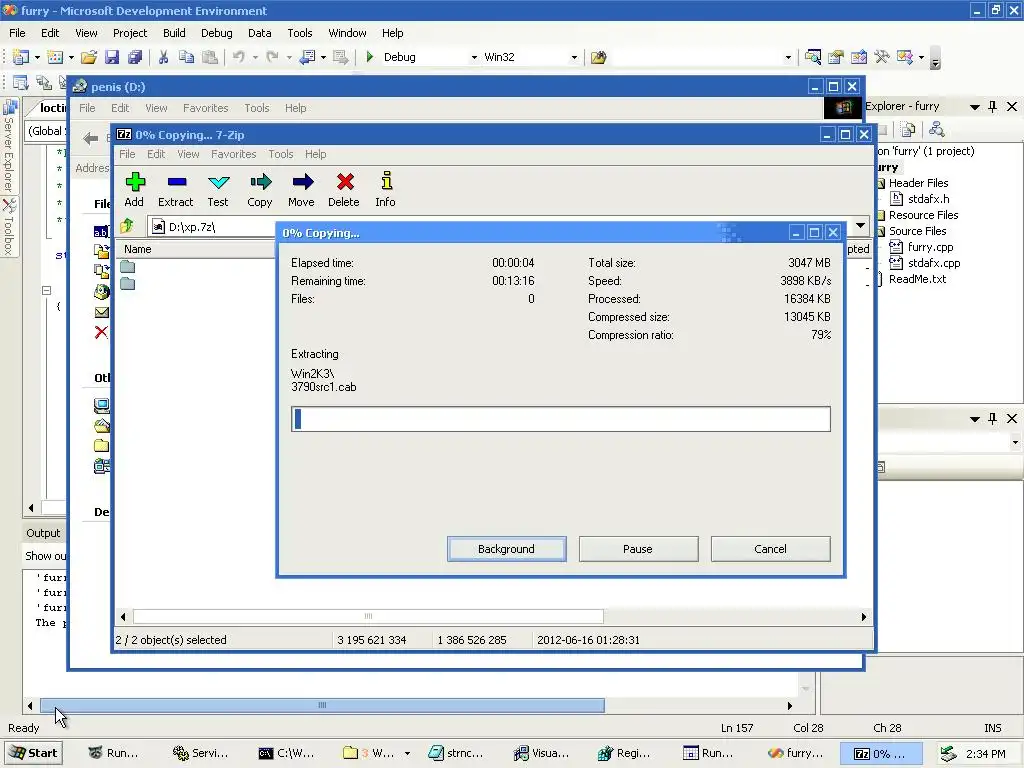Select Resource Files folder in Solution Explorer
Viewport: 1024px width, 768px height.
pyautogui.click(x=923, y=215)
